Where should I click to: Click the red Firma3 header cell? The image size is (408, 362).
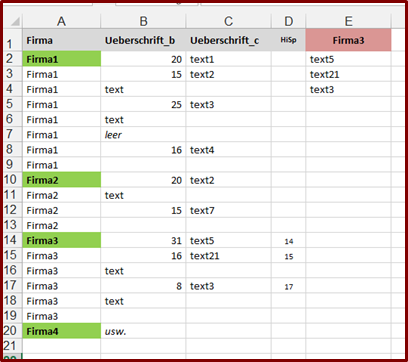tap(348, 40)
